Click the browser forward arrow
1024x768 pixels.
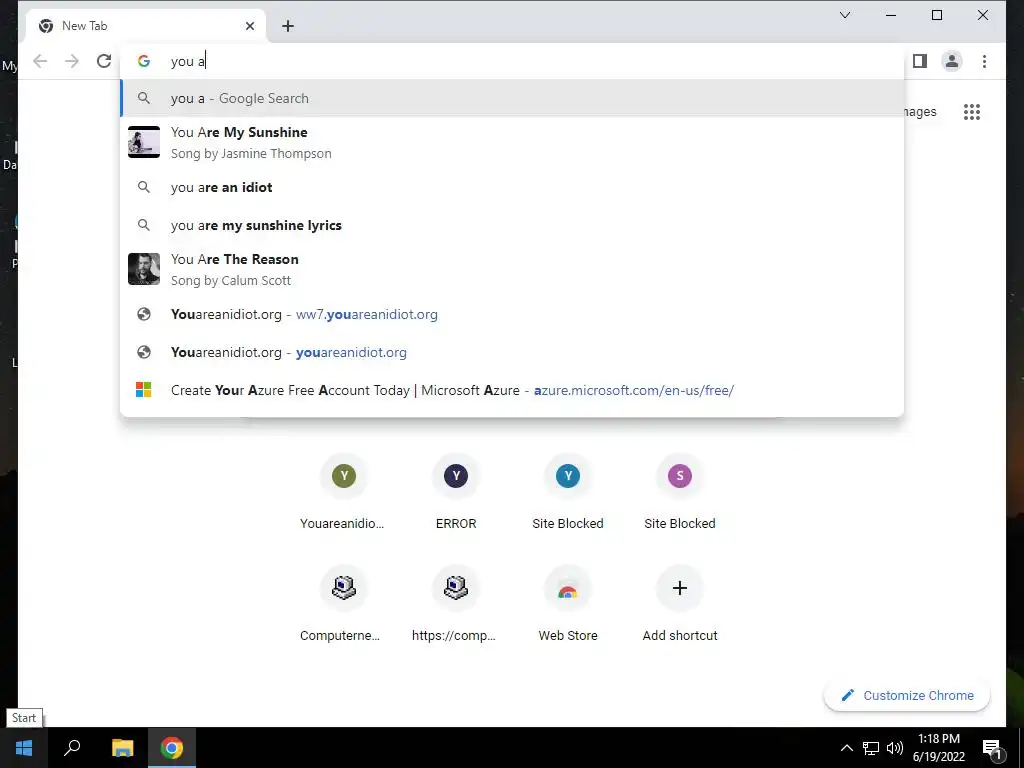72,61
